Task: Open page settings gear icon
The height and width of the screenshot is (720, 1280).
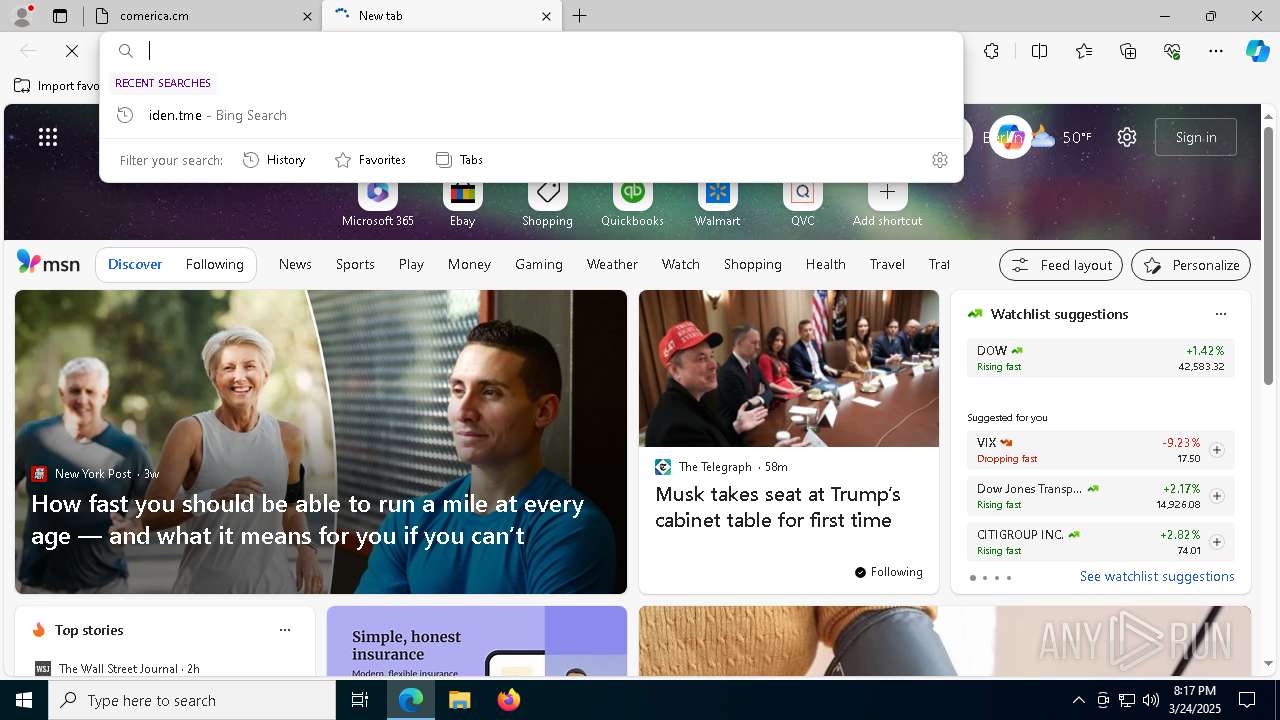Action: (1127, 137)
